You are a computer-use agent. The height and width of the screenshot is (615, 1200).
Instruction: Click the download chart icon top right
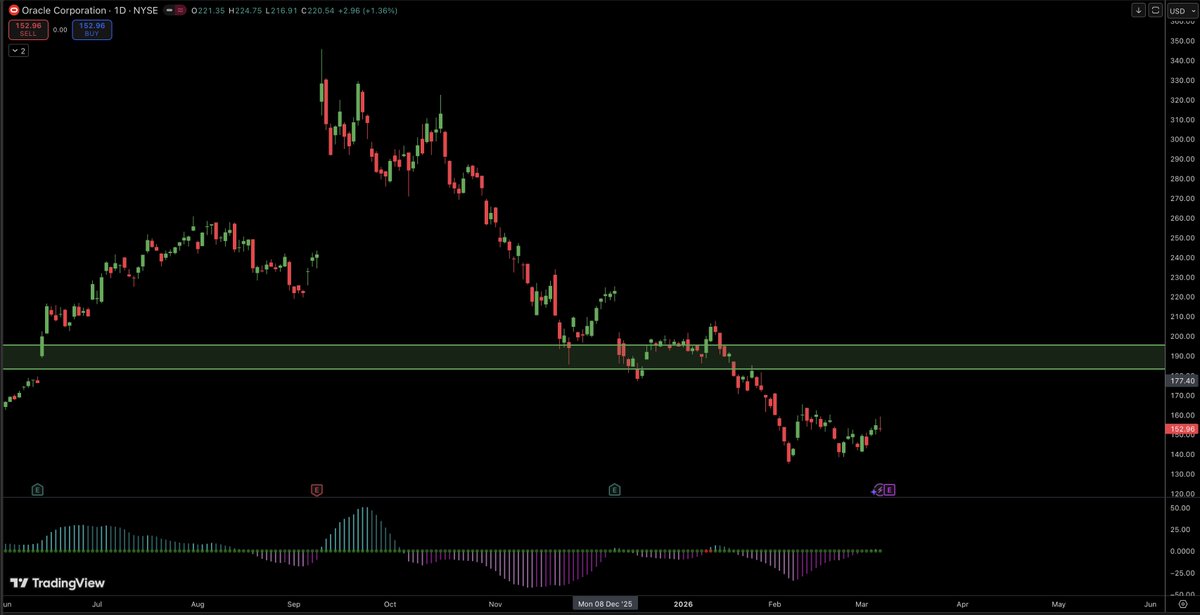click(x=1138, y=10)
